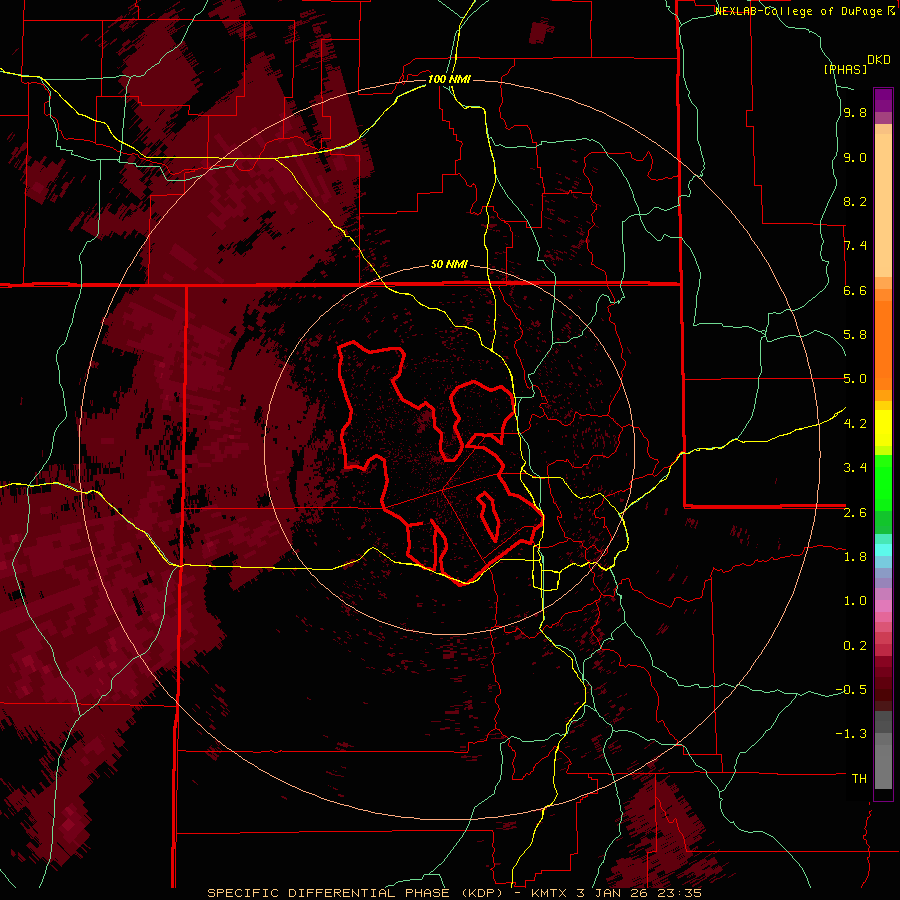Pick the pink segment beside 1.0
Image resolution: width=900 pixels, height=900 pixels.
click(x=883, y=606)
